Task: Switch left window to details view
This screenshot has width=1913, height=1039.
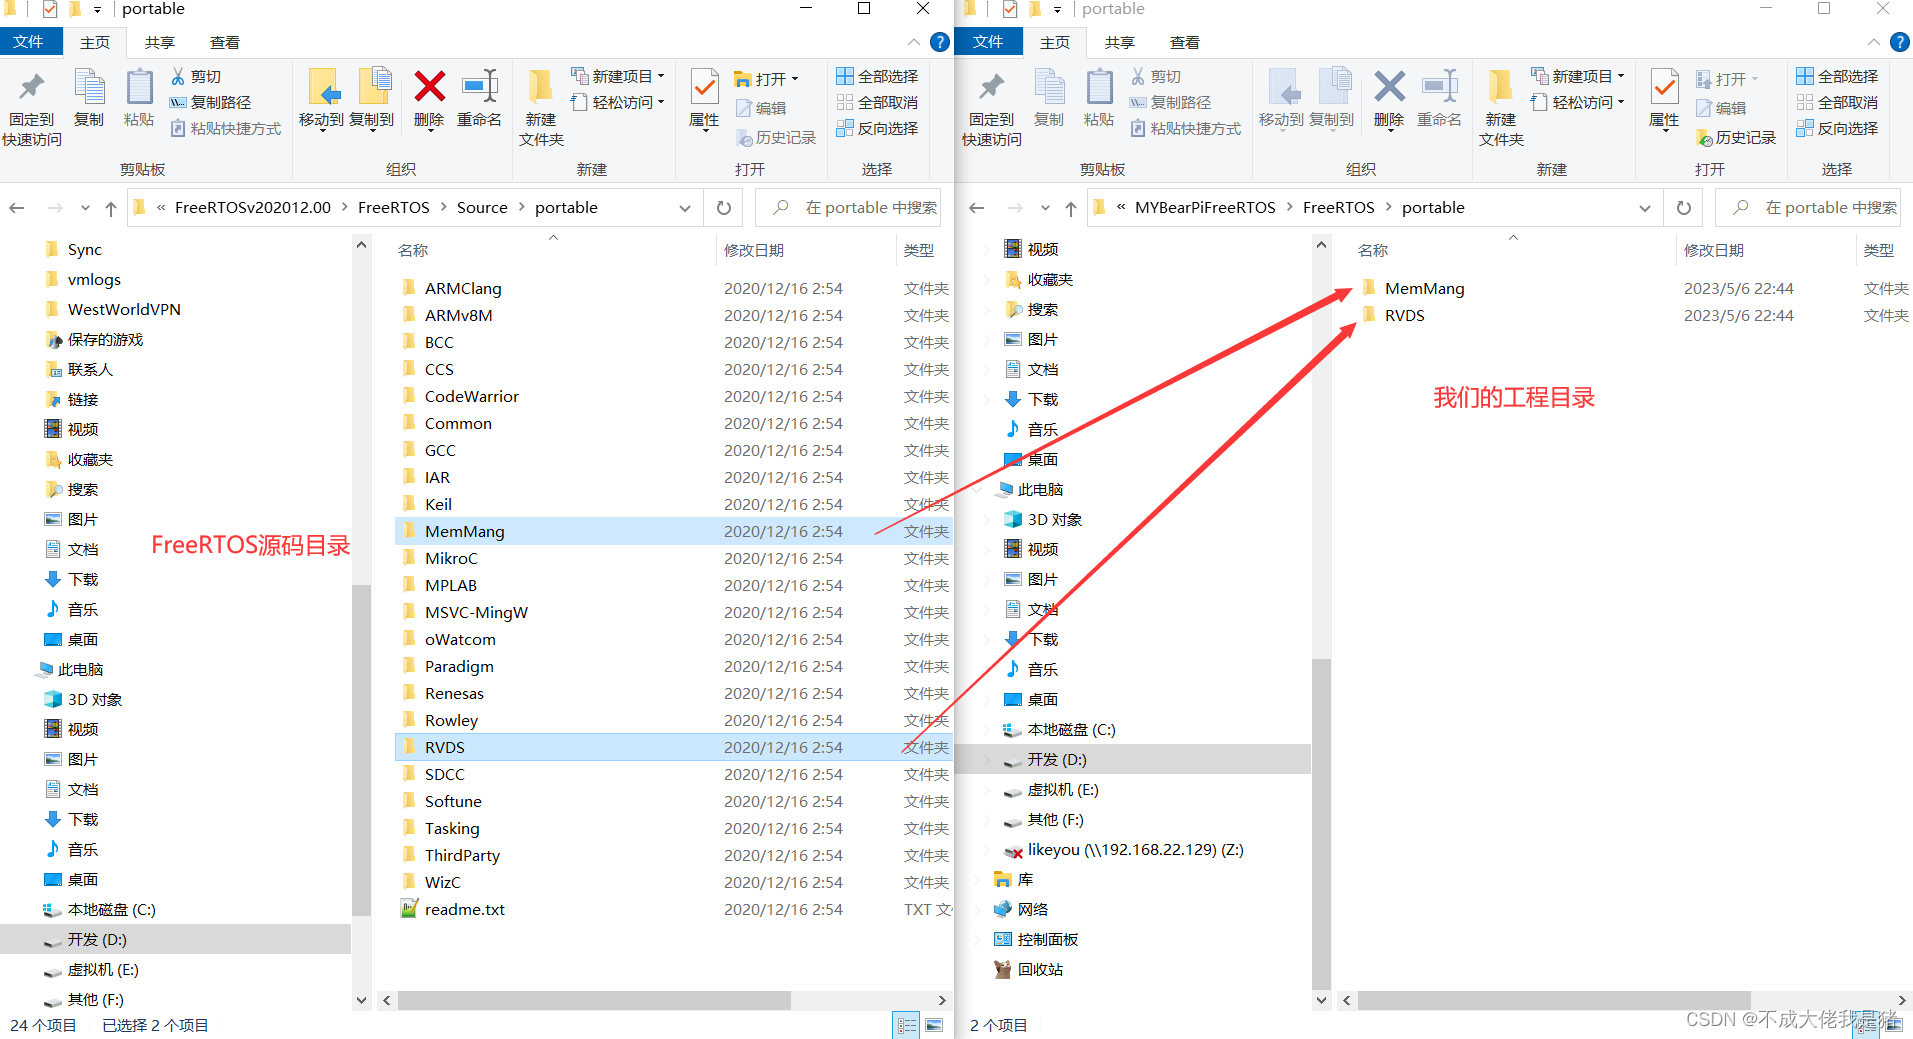Action: tap(907, 1025)
